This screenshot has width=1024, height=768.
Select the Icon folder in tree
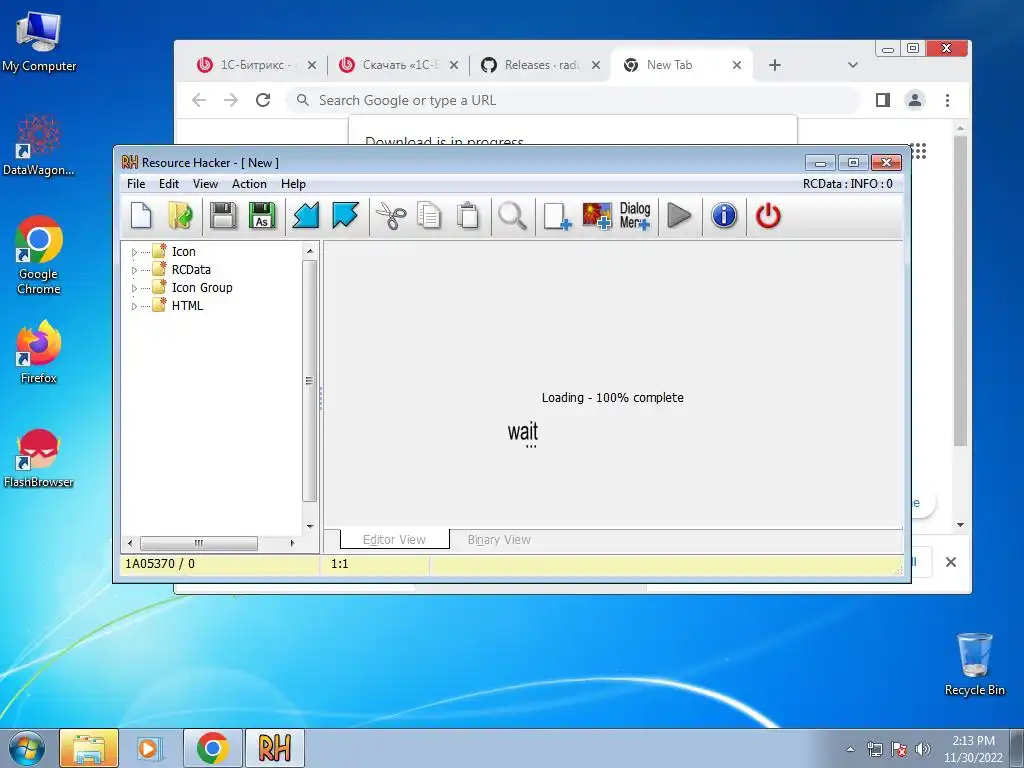184,251
